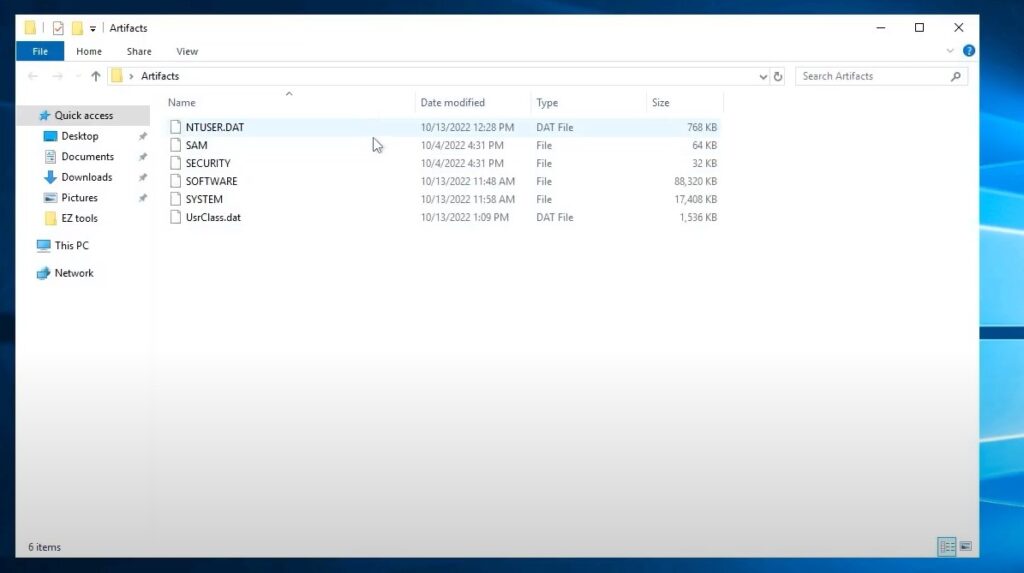Viewport: 1024px width, 573px height.
Task: Expand the ribbon with the chevron
Action: point(950,51)
